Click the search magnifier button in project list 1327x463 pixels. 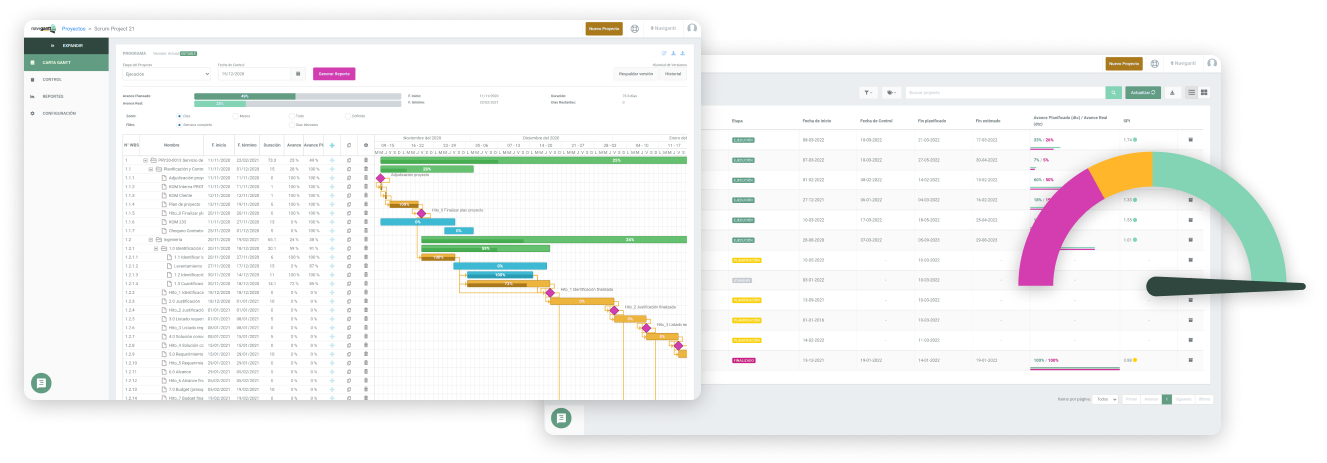[x=1113, y=93]
